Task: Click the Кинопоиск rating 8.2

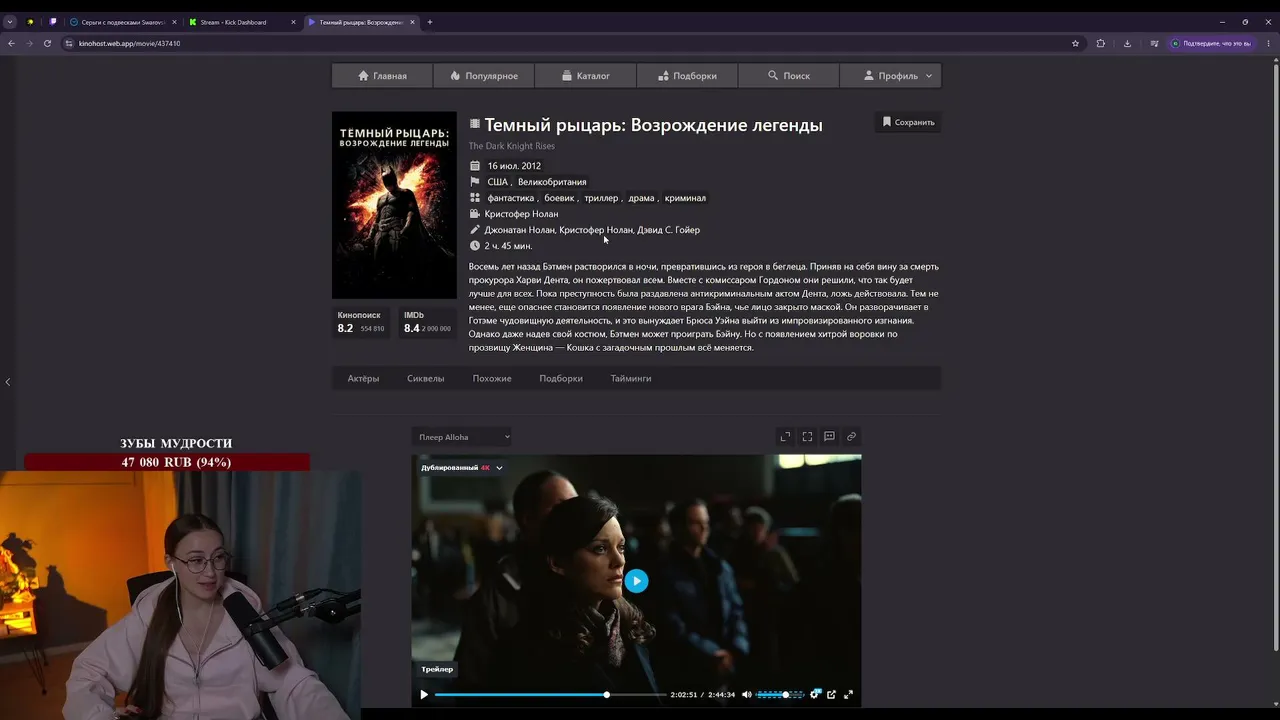Action: click(361, 322)
